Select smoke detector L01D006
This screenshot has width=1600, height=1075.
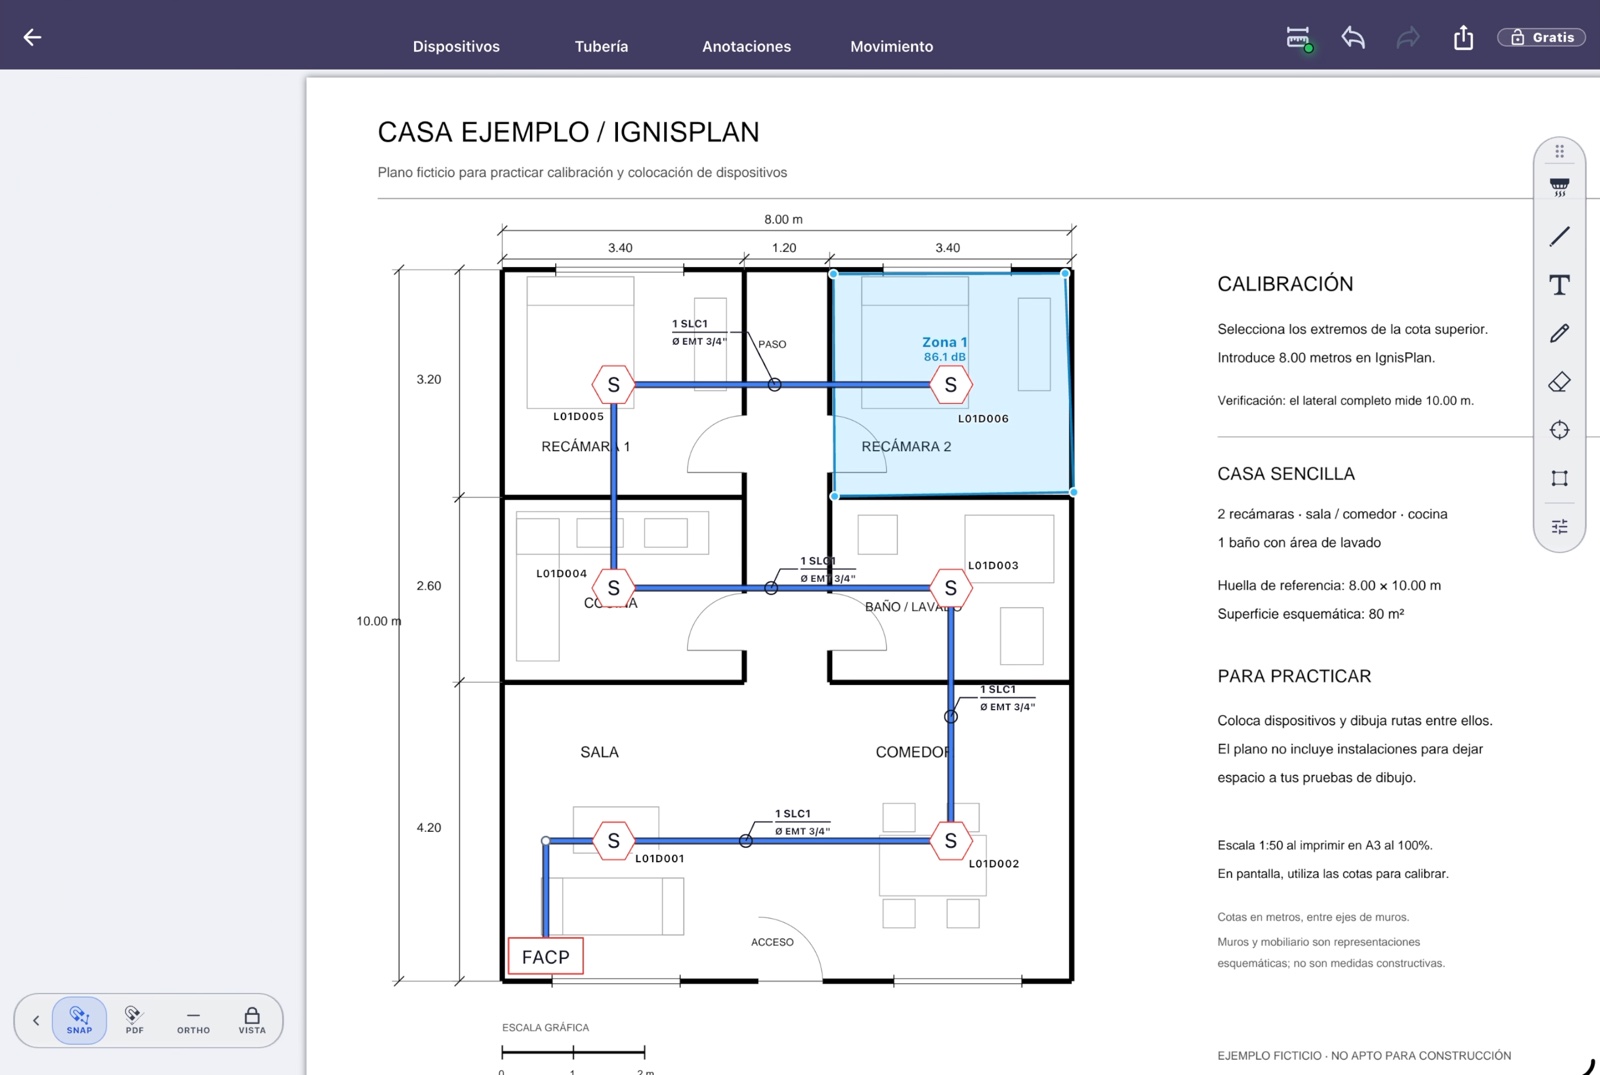(x=950, y=384)
